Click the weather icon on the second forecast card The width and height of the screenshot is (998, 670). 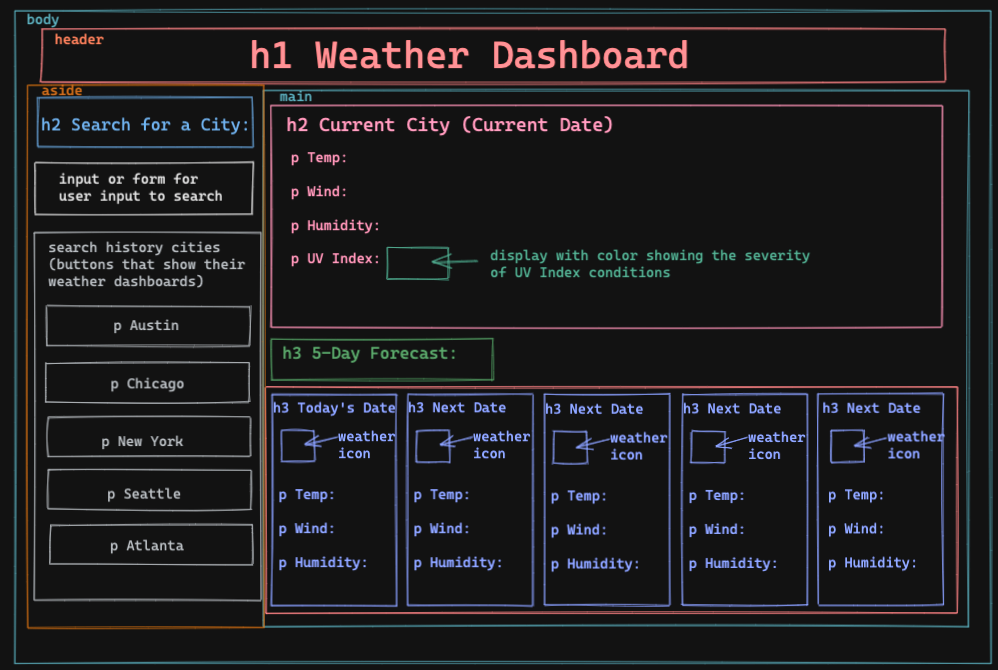point(432,446)
